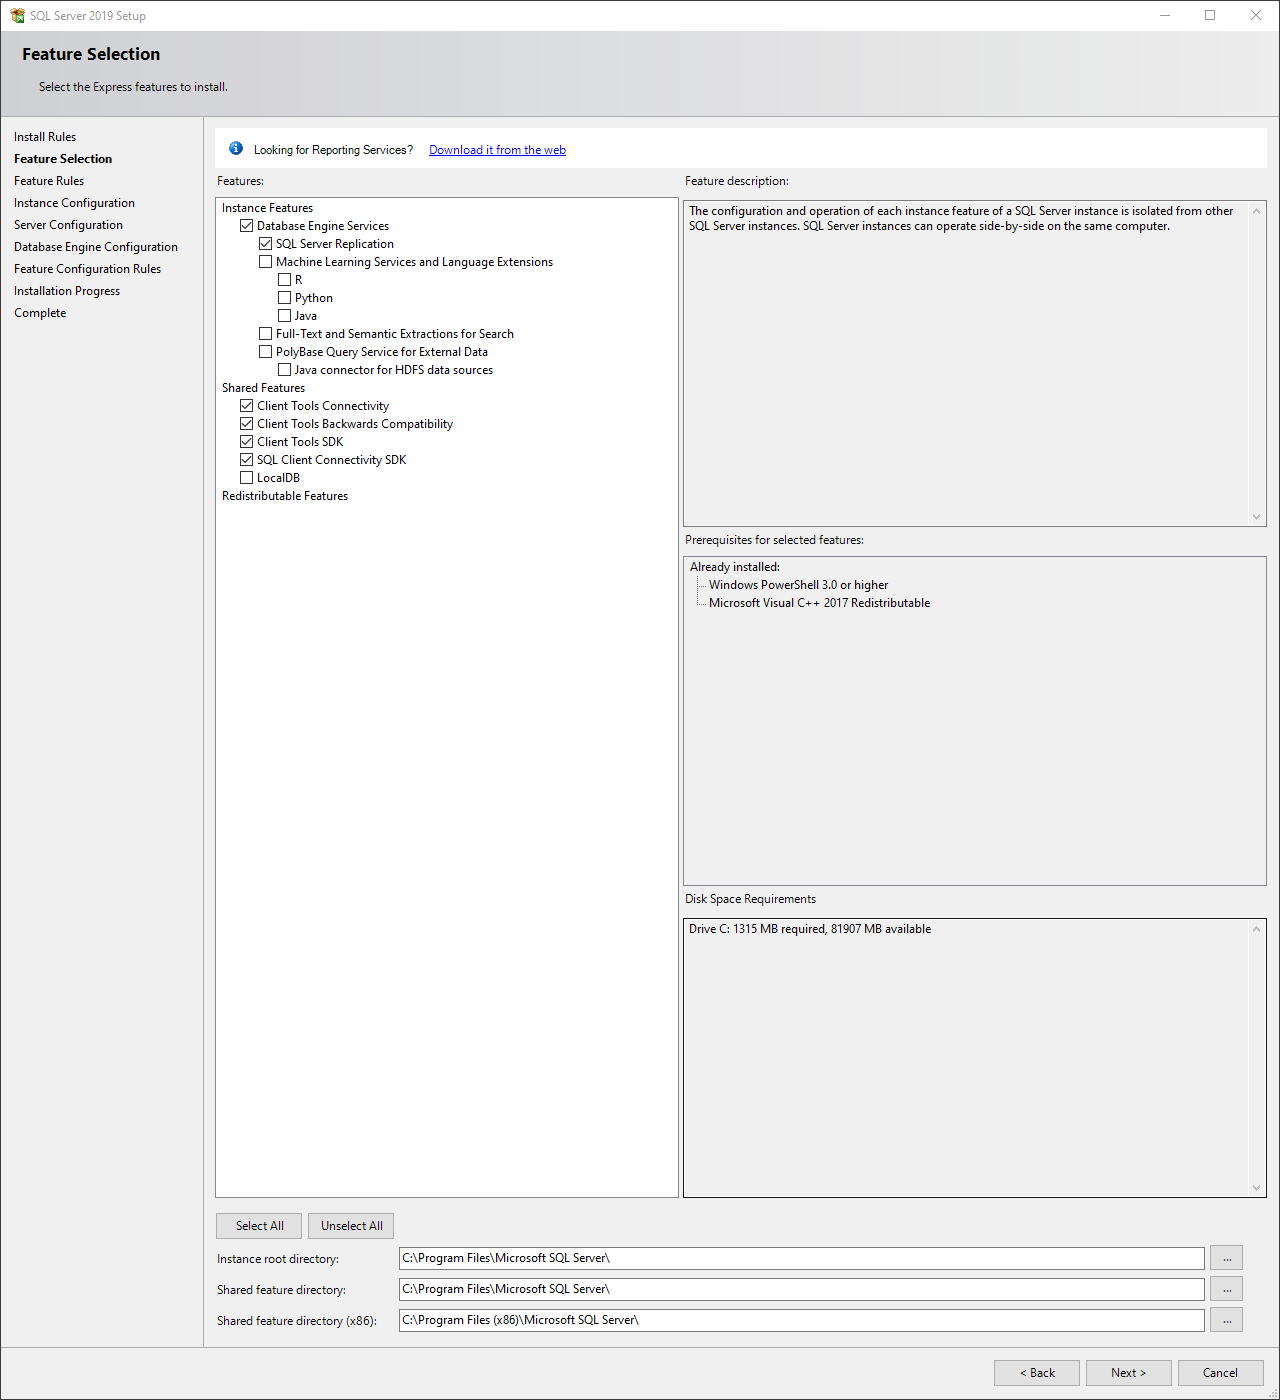Uncheck Client Tools SDK
The width and height of the screenshot is (1280, 1400).
[x=246, y=442]
